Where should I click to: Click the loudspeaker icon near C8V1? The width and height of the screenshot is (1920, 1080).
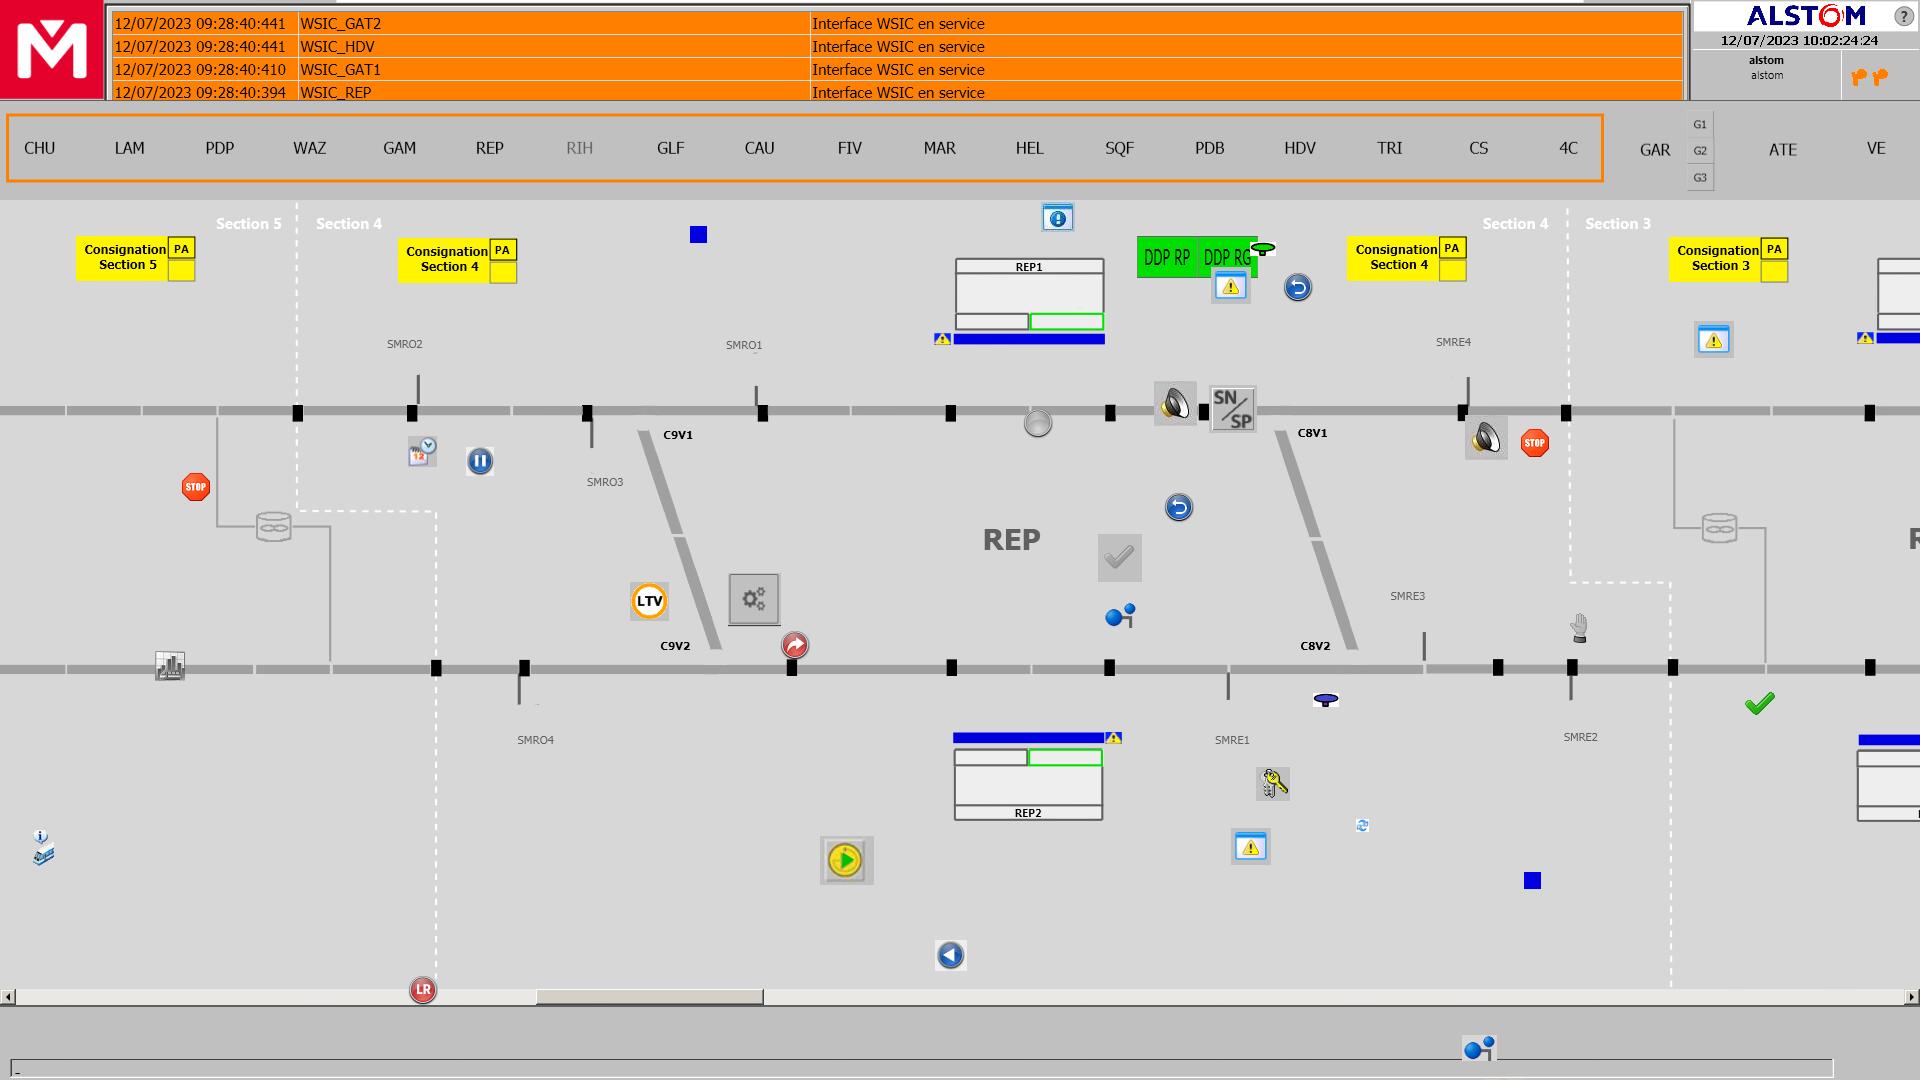(1486, 442)
